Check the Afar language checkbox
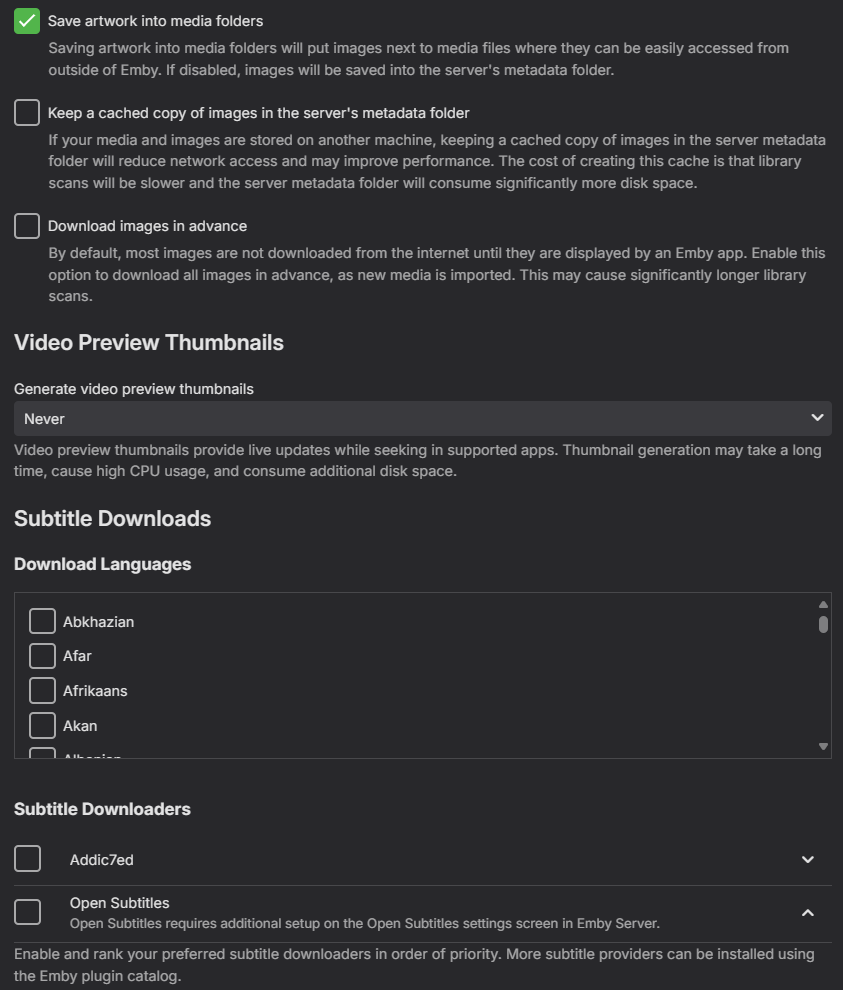 coord(42,656)
